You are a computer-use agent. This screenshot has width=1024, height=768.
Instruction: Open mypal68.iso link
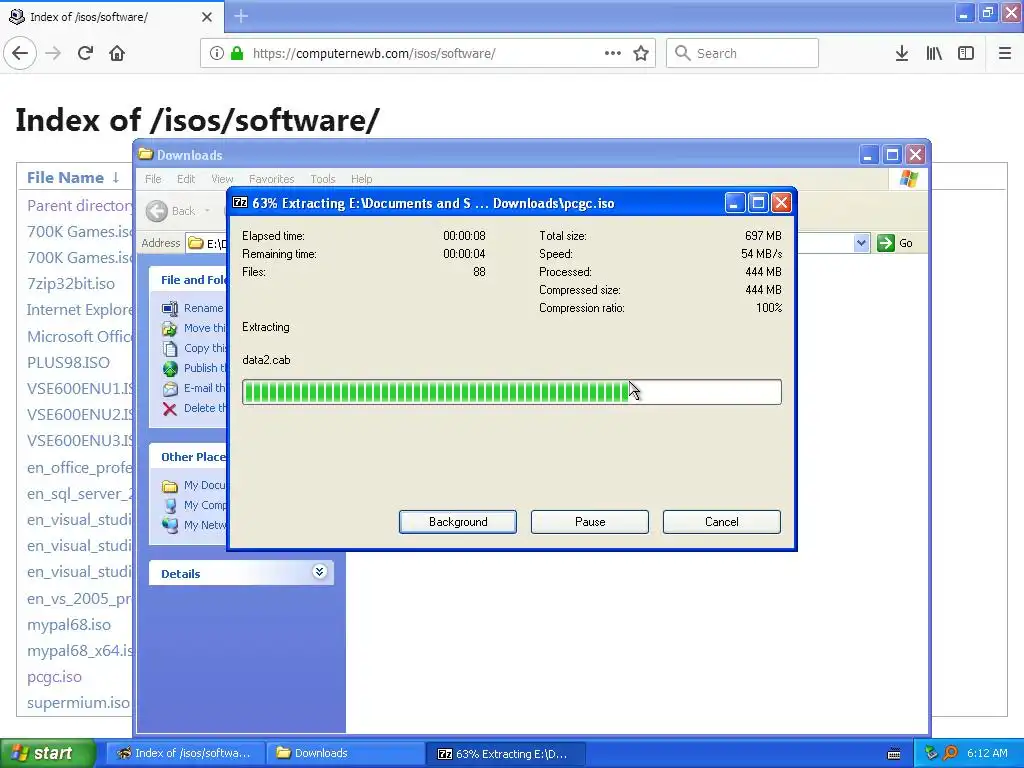(69, 625)
